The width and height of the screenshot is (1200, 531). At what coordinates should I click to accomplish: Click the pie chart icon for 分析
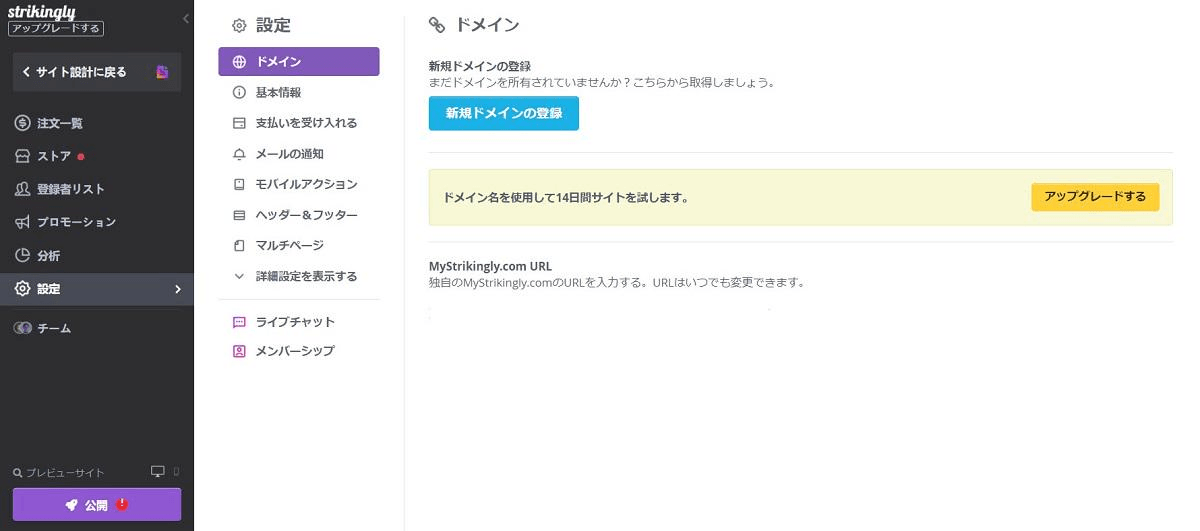tap(22, 255)
